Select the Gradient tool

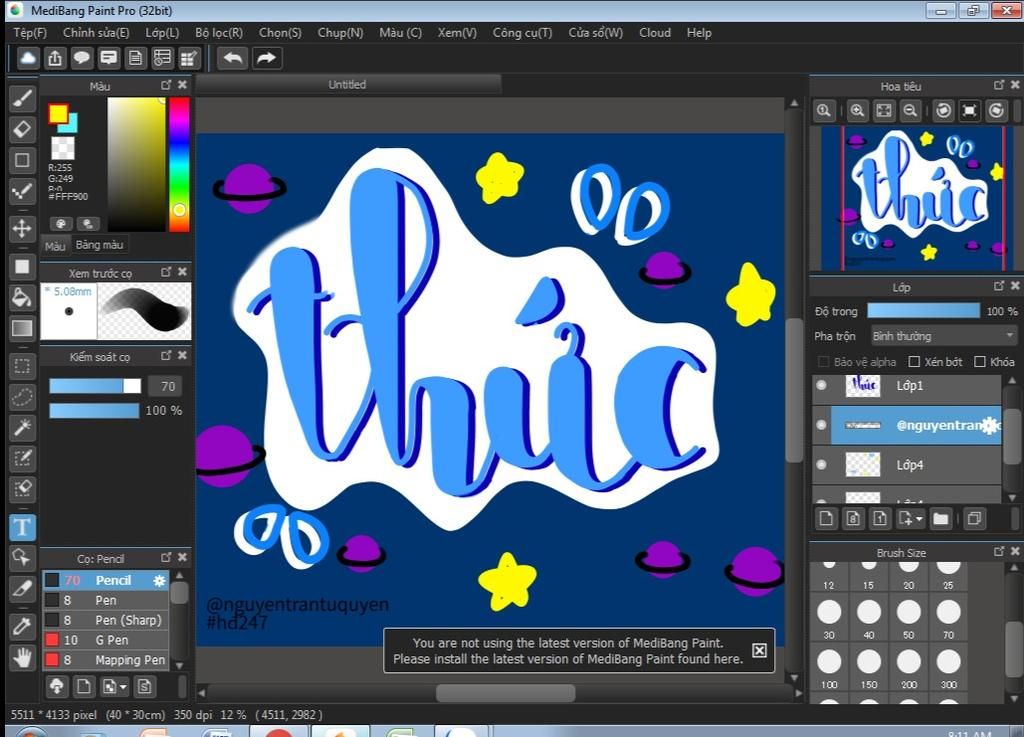click(x=22, y=328)
